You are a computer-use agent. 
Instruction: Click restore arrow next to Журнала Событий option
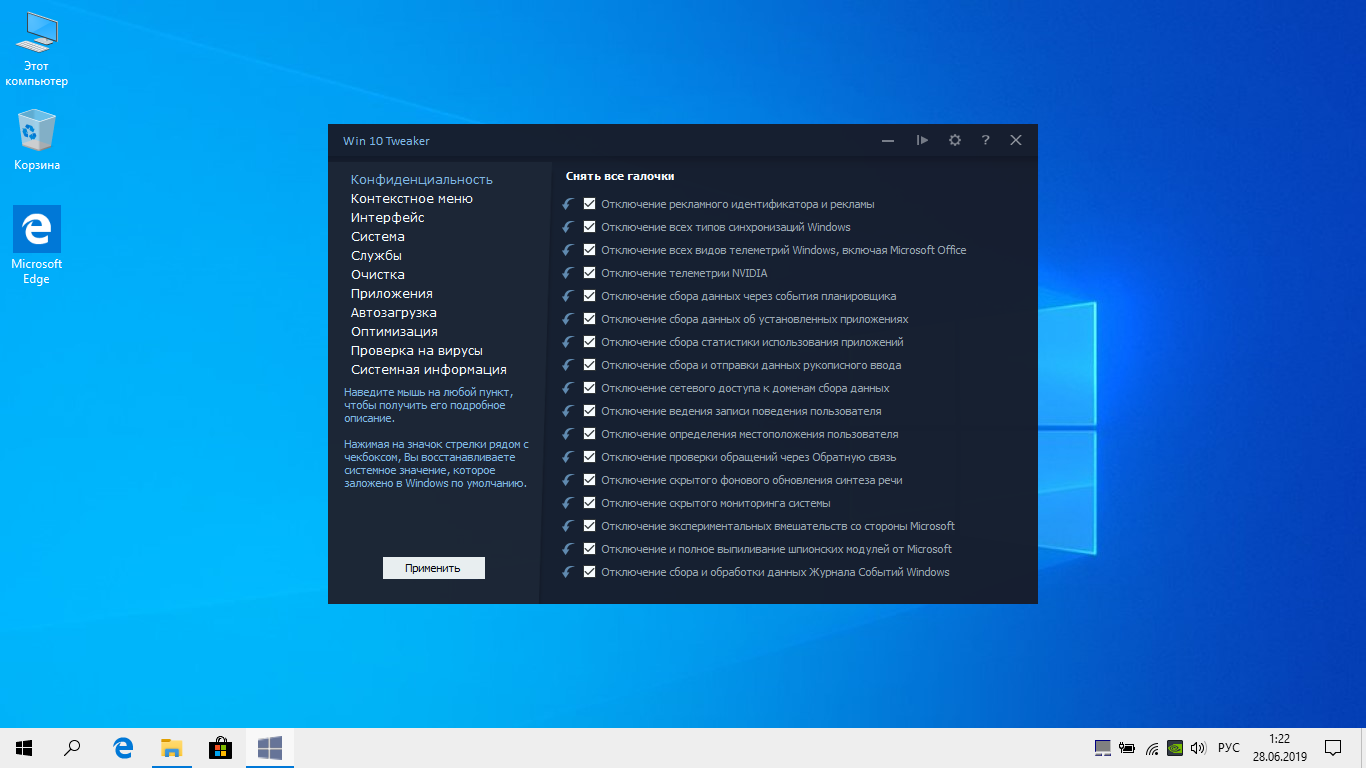click(x=568, y=572)
